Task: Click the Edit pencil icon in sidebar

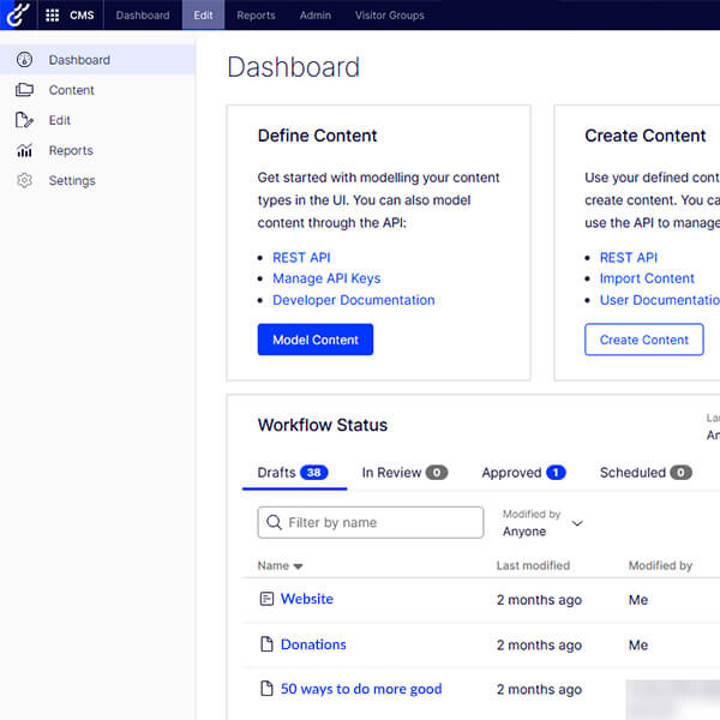Action: pyautogui.click(x=25, y=120)
